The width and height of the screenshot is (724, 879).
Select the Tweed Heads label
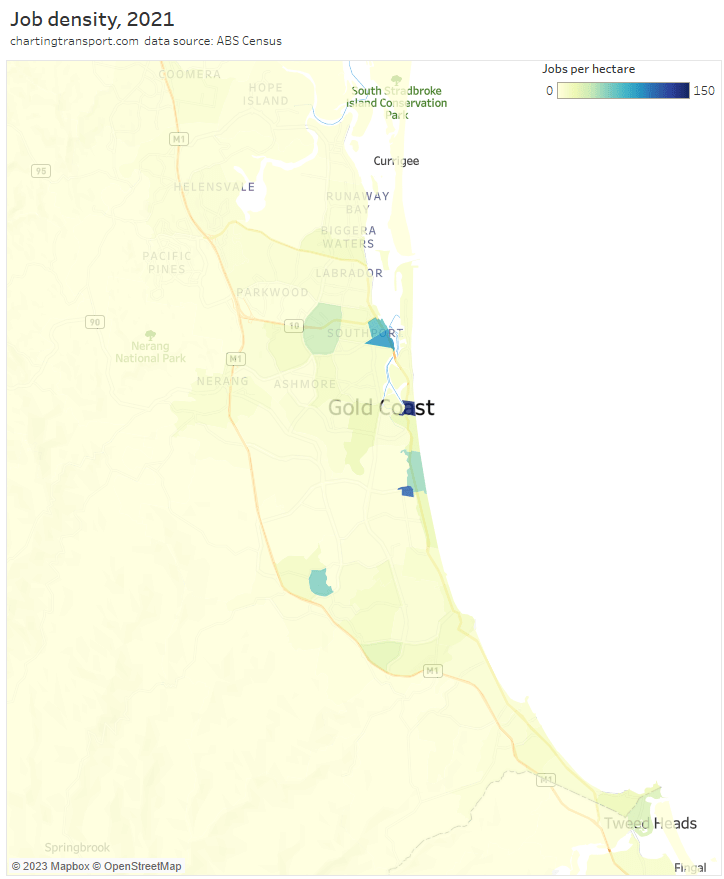(x=650, y=823)
